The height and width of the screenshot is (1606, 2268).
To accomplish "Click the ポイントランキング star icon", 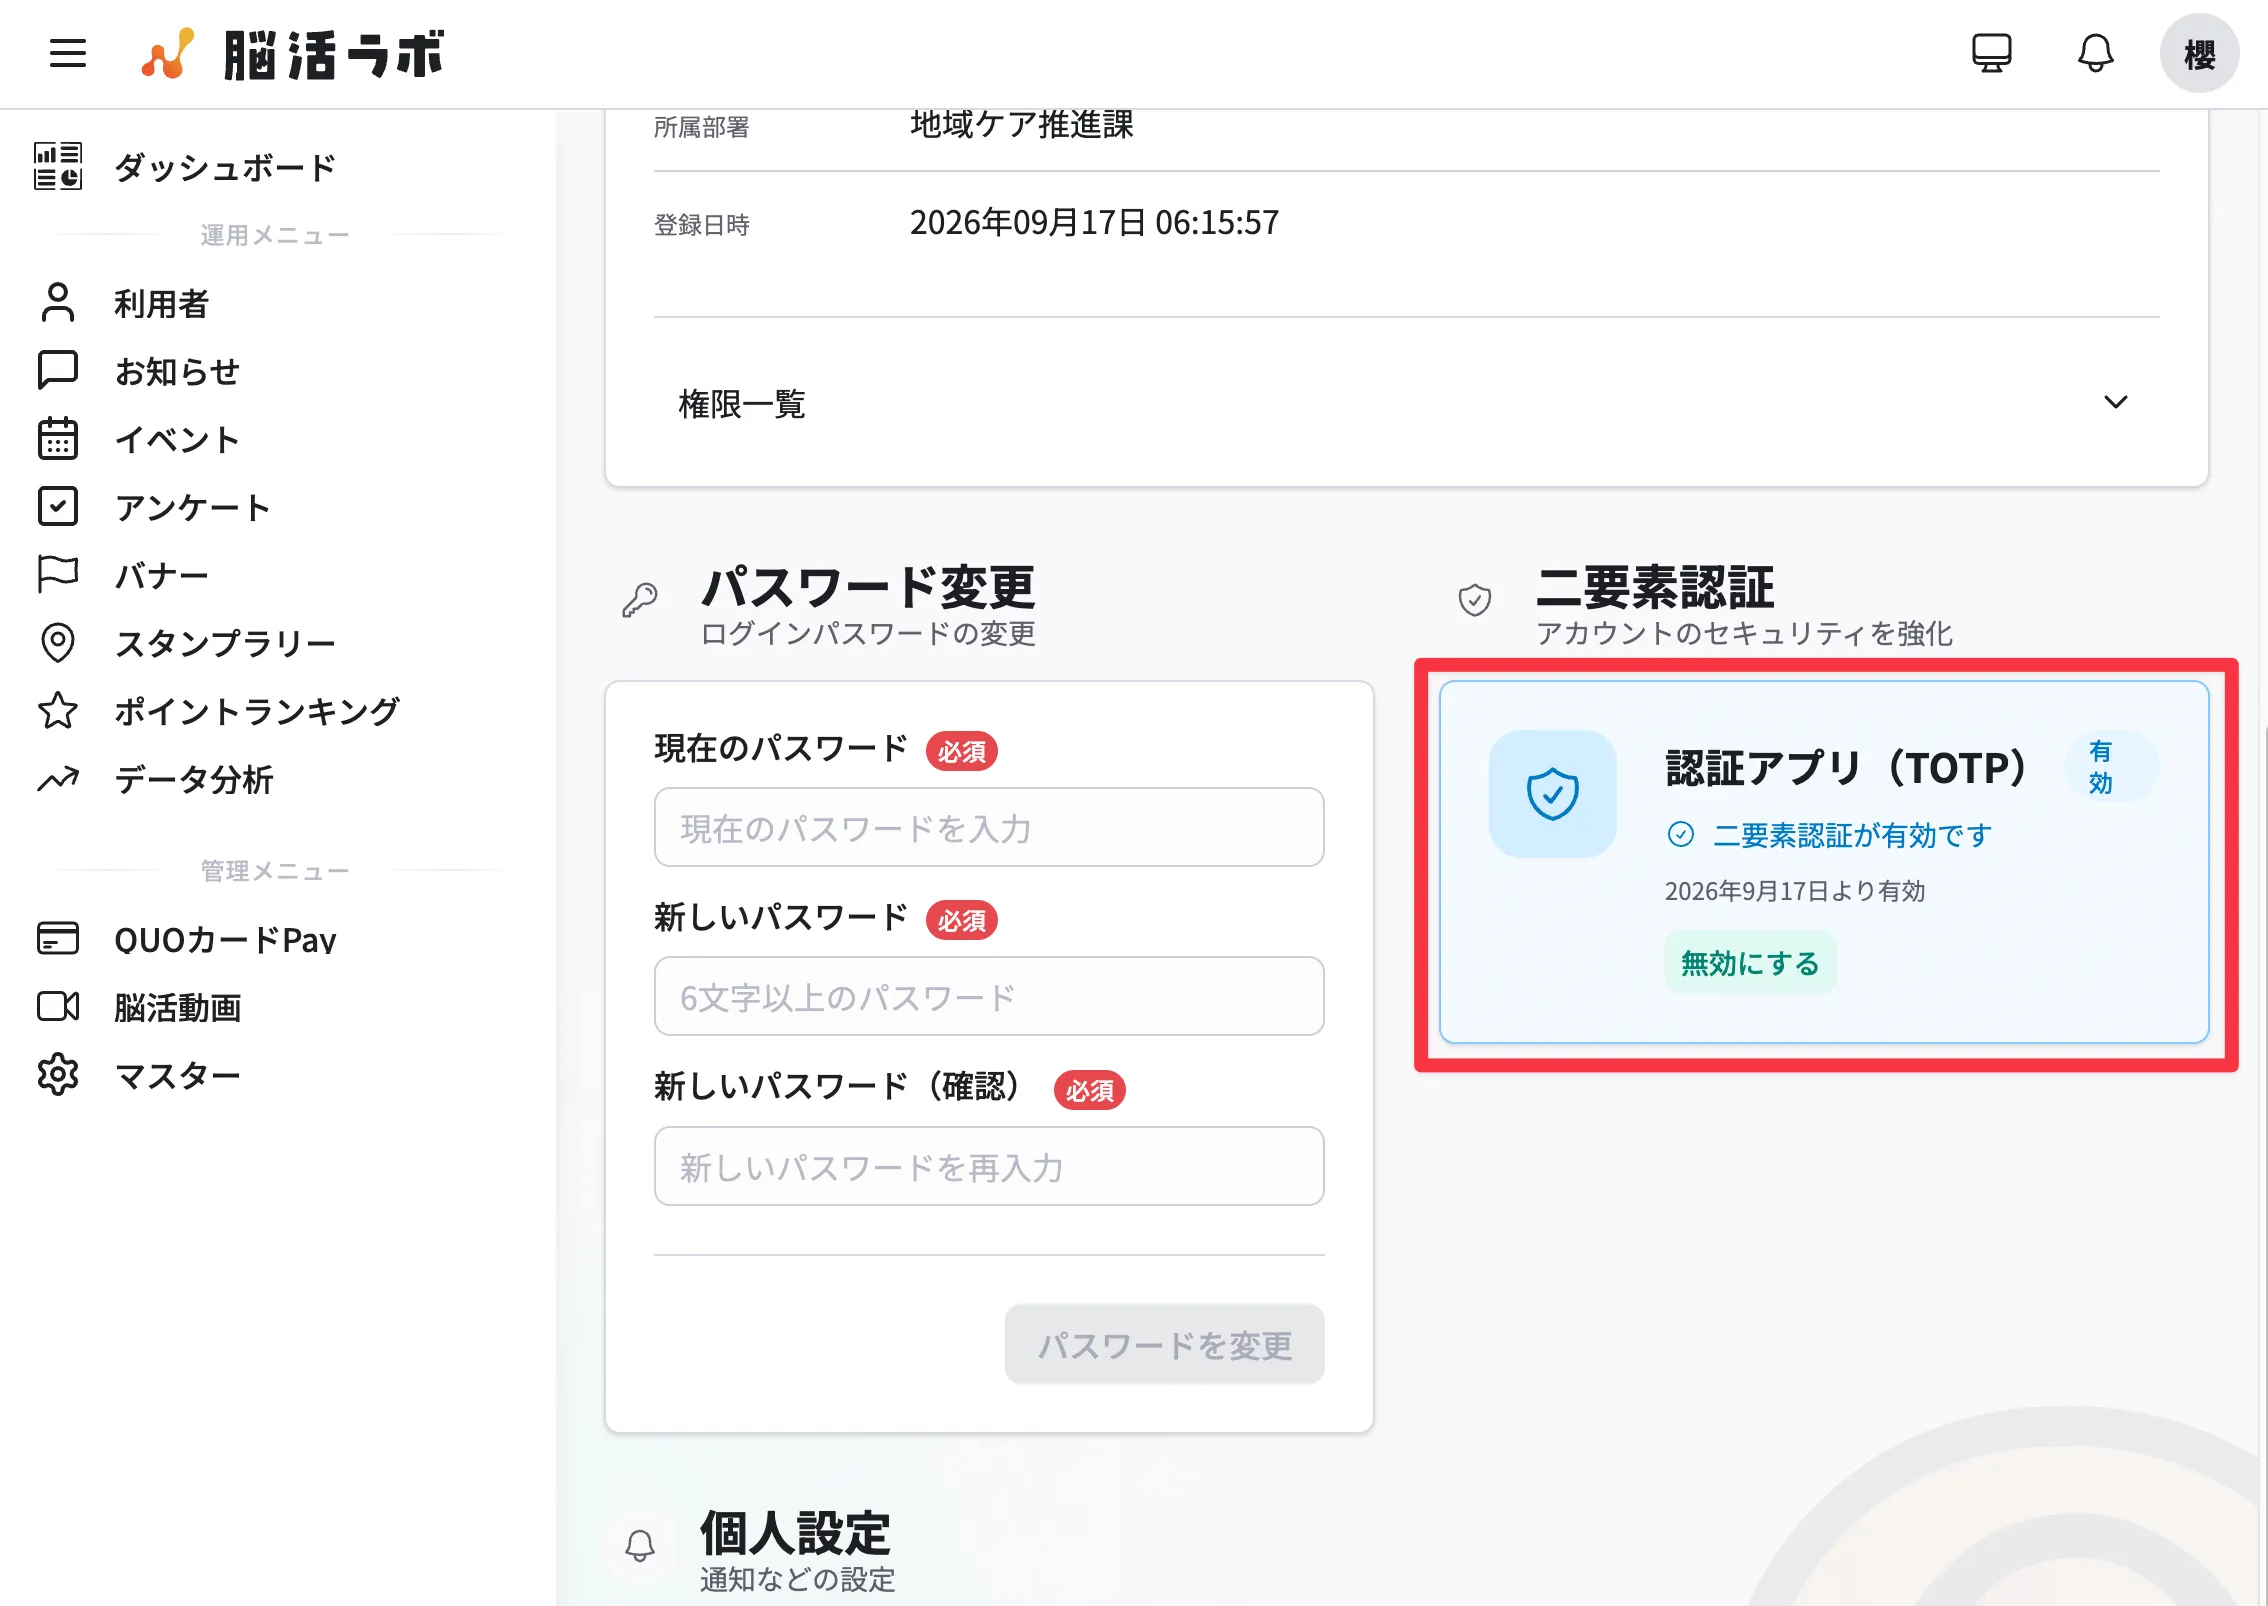I will coord(58,710).
